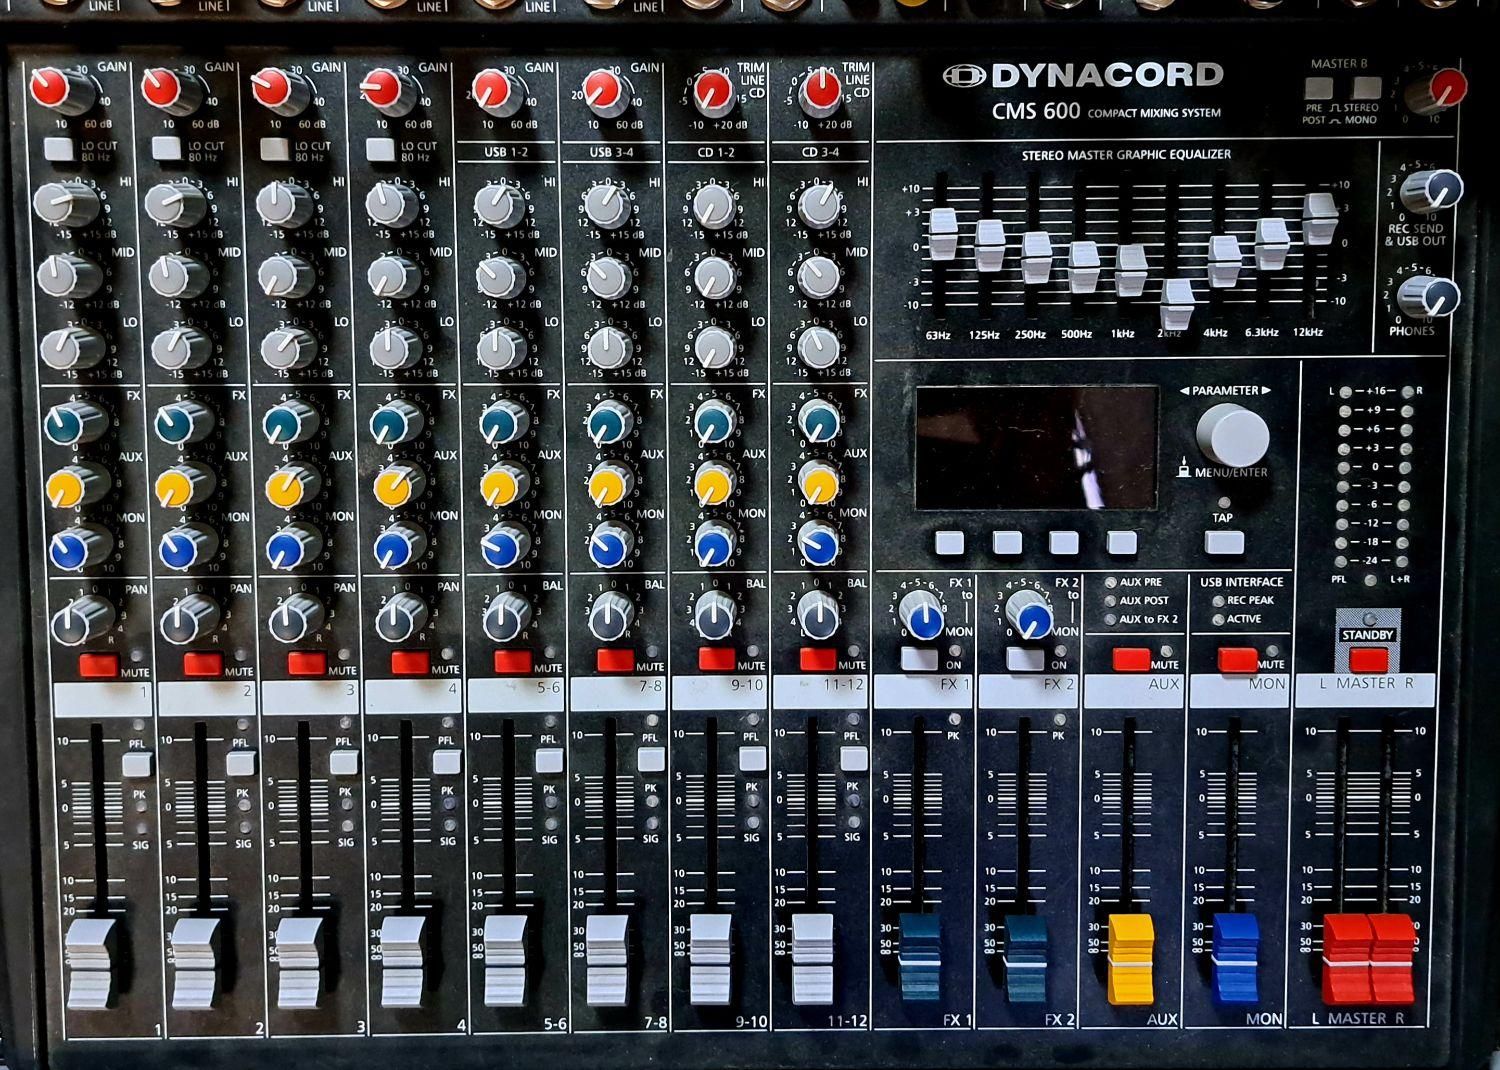
Task: Move the 12kHz graphic EQ slider
Action: [x=1320, y=219]
